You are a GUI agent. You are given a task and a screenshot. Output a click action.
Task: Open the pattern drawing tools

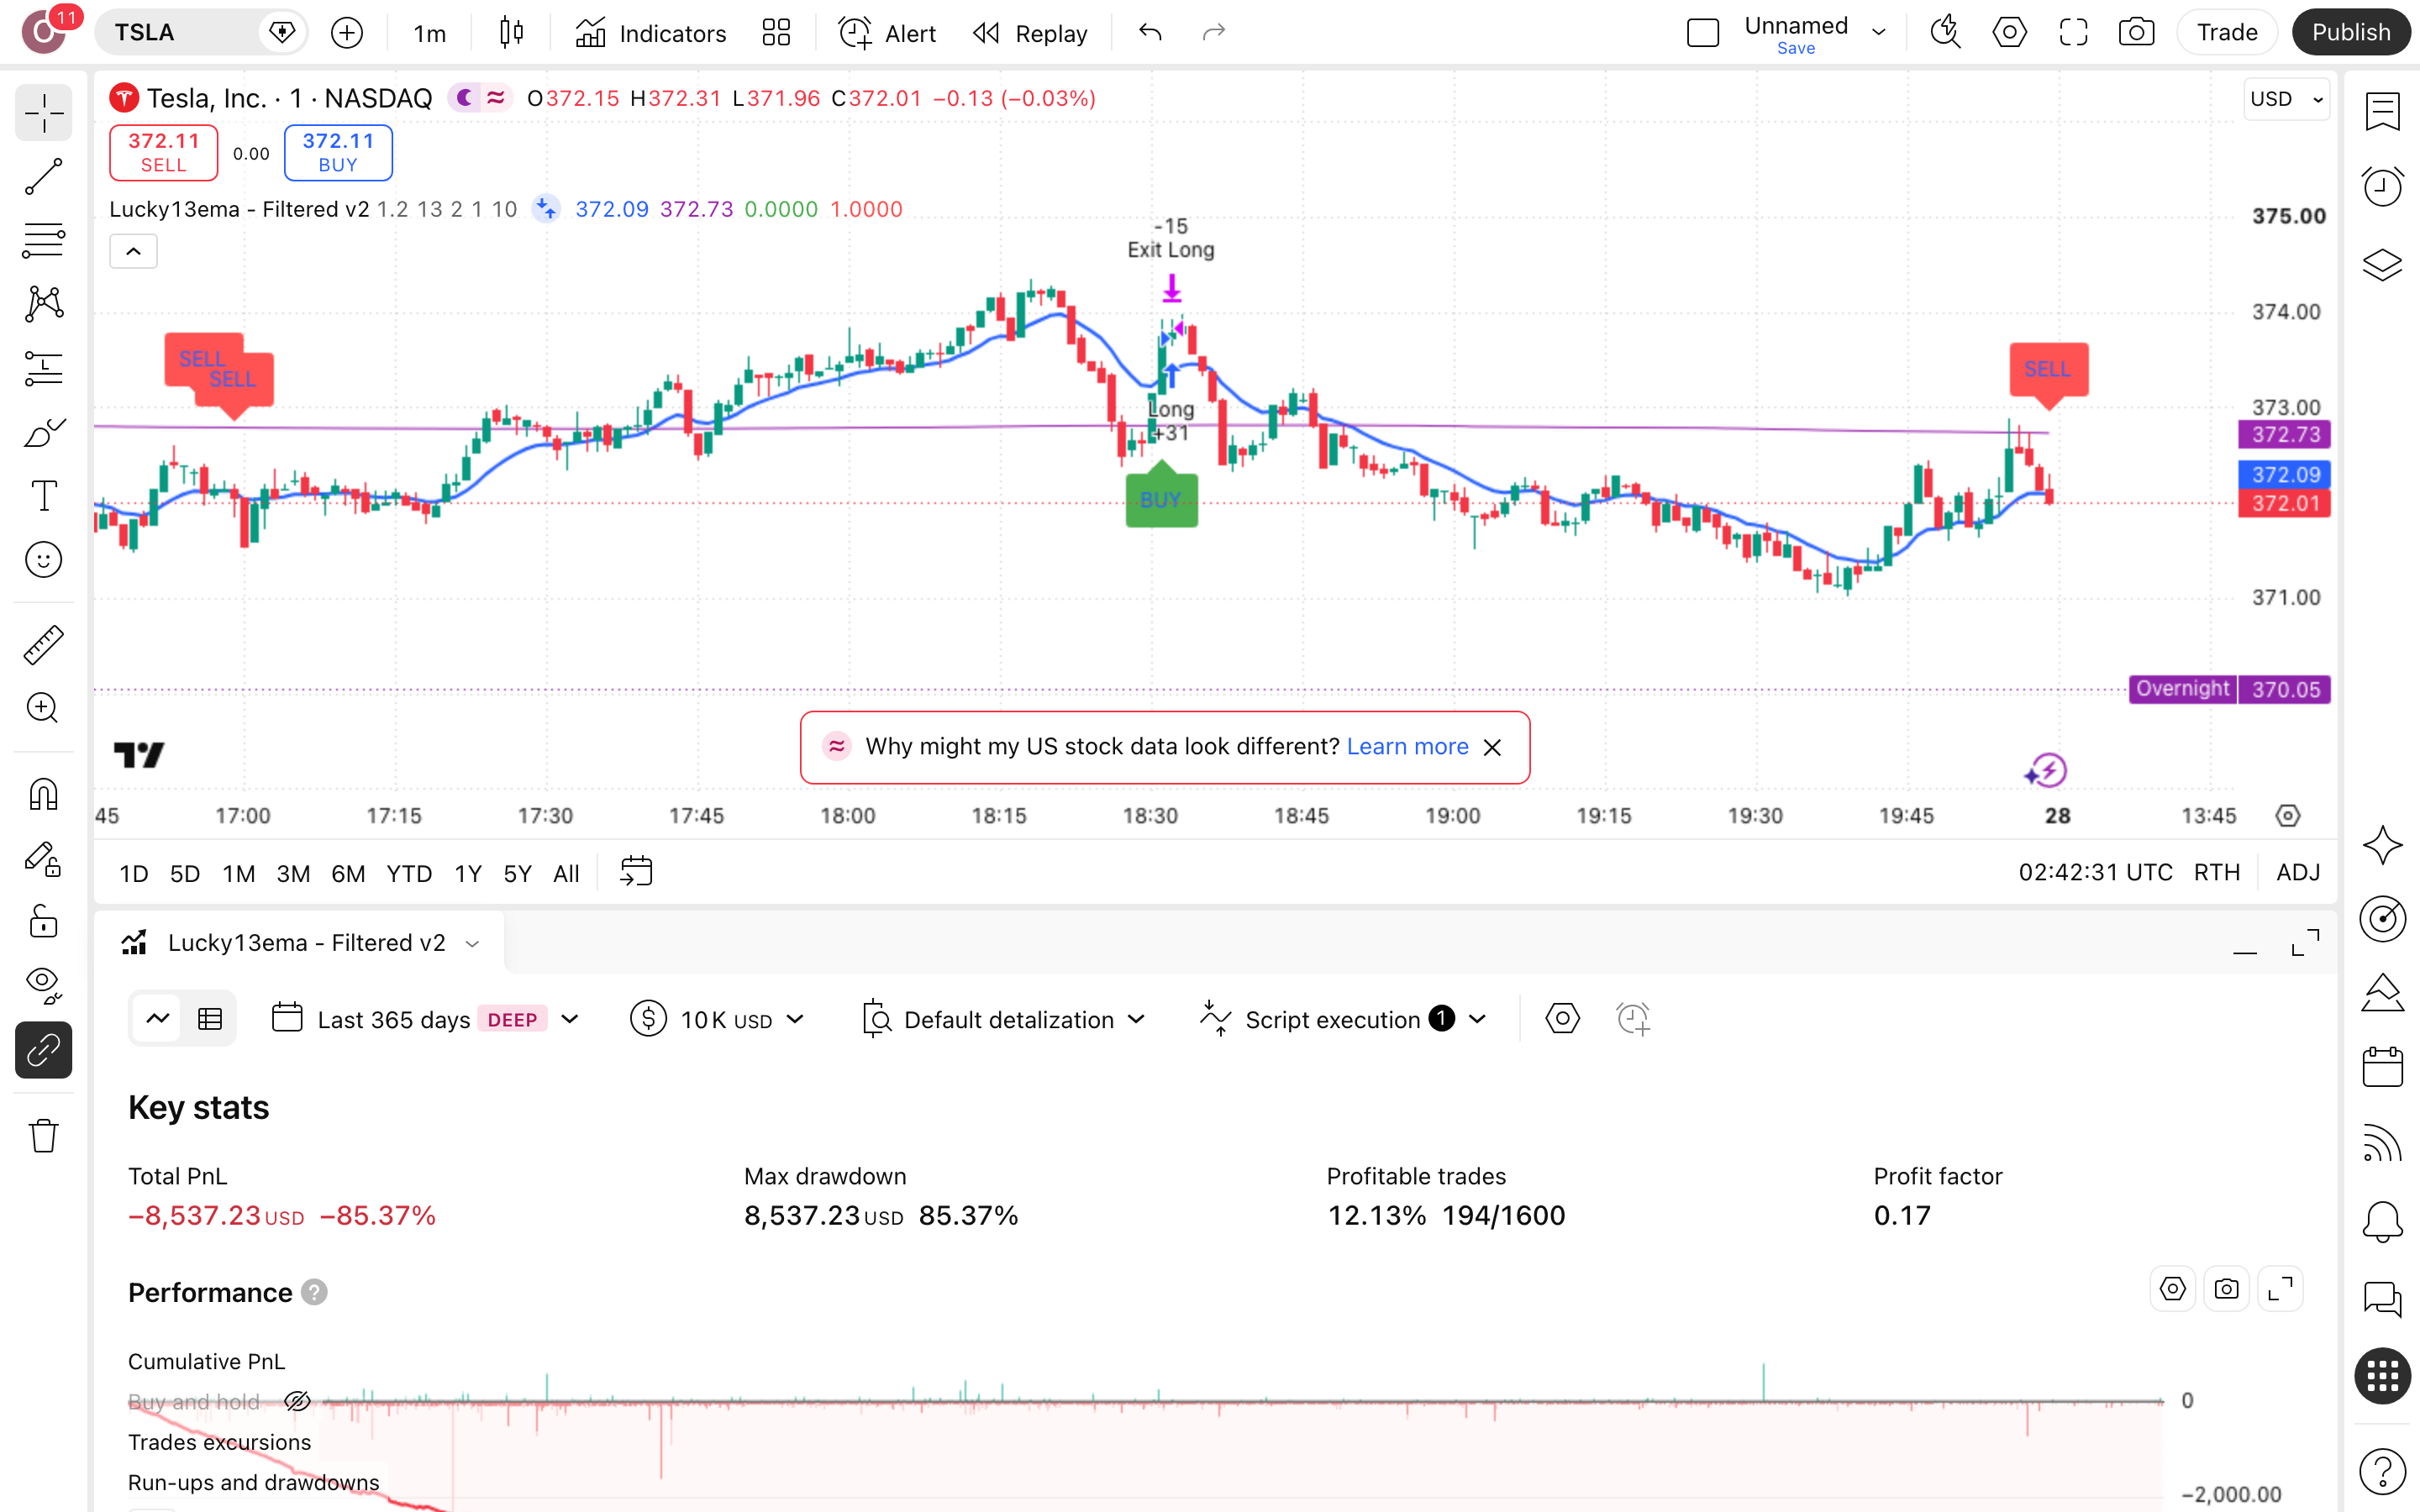click(43, 304)
